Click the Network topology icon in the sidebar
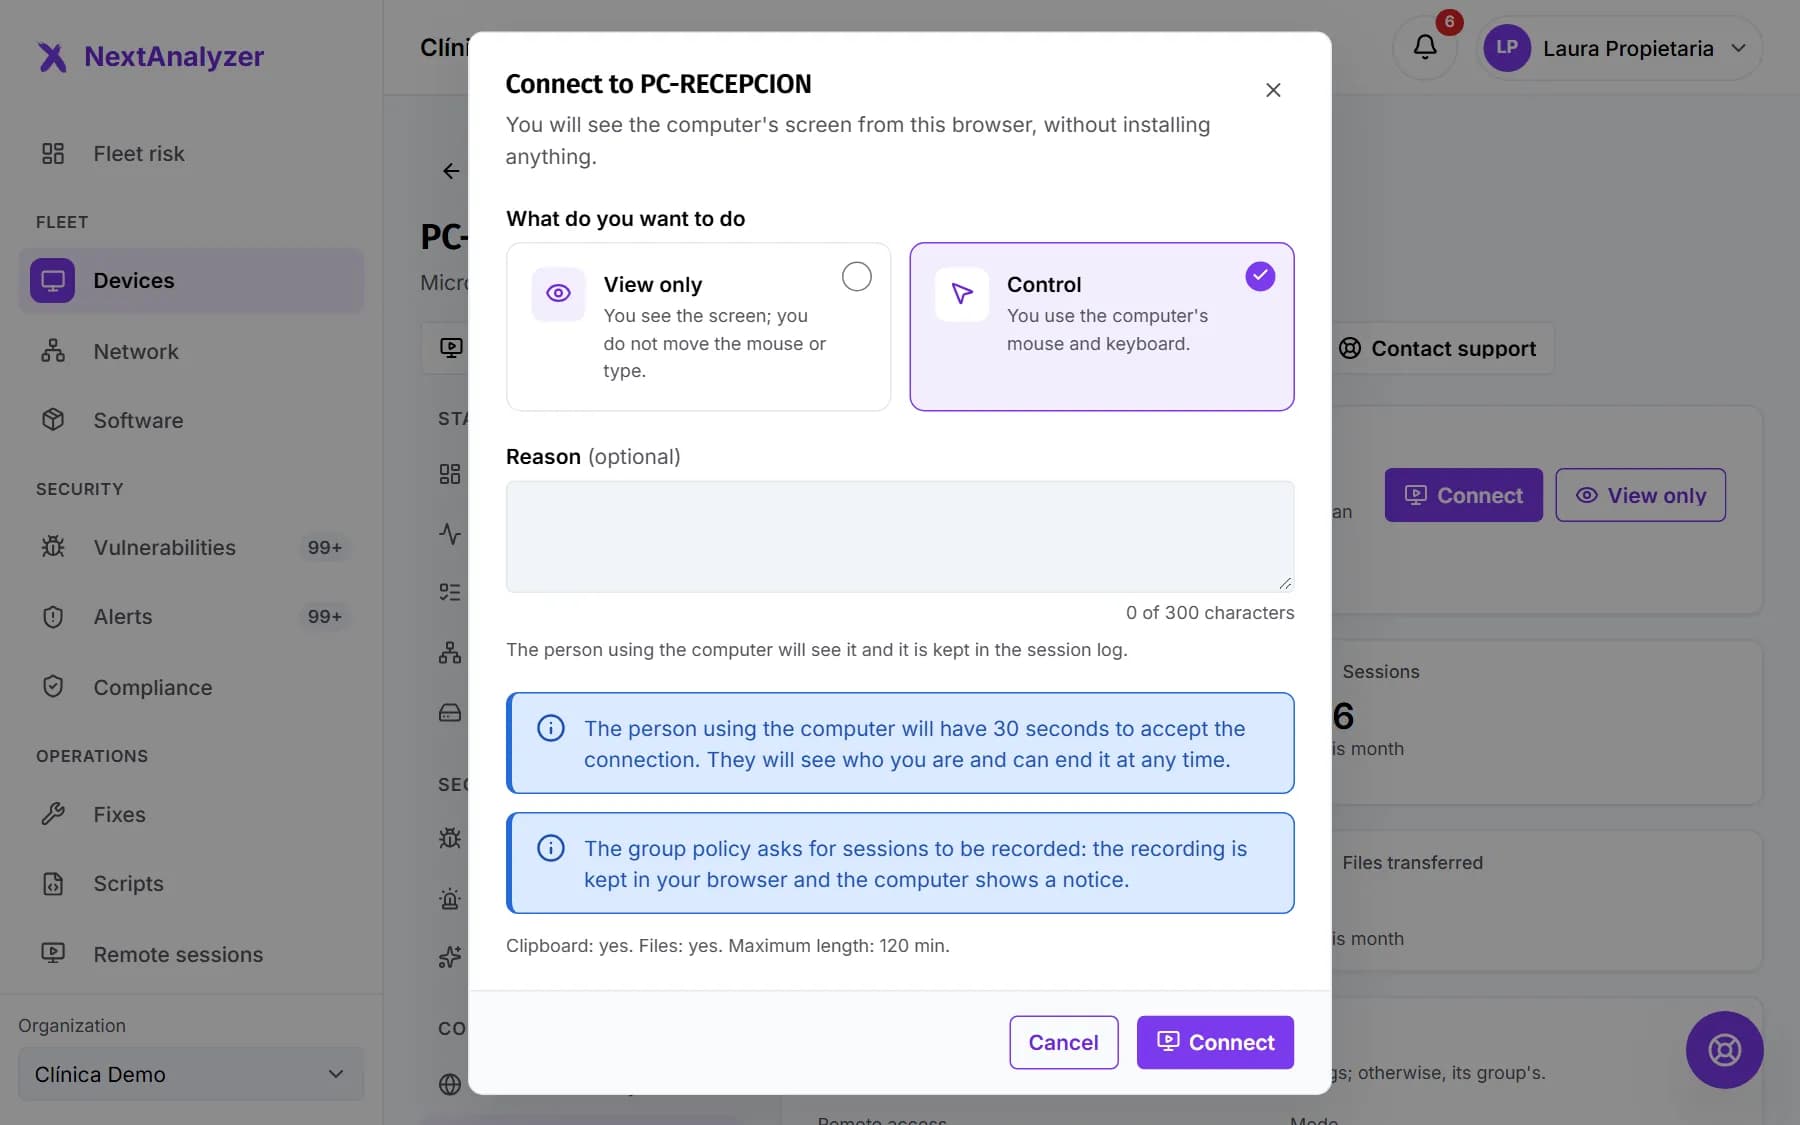This screenshot has height=1125, width=1800. click(53, 351)
